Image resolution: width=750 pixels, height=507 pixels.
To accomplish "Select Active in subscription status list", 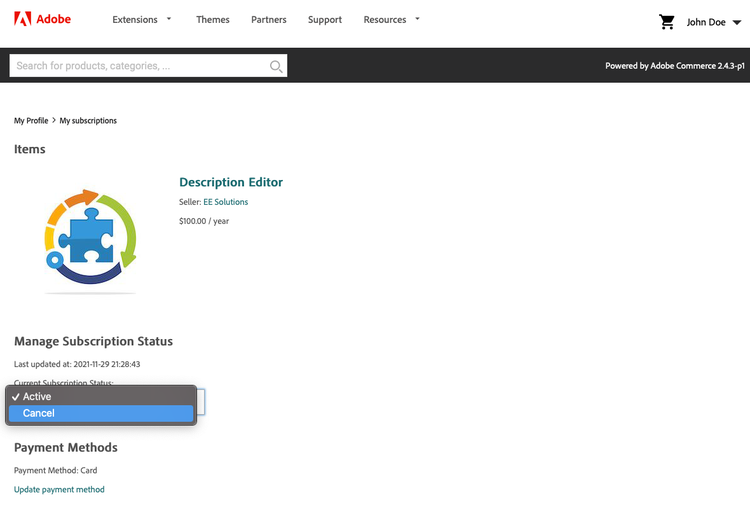I will pos(100,397).
